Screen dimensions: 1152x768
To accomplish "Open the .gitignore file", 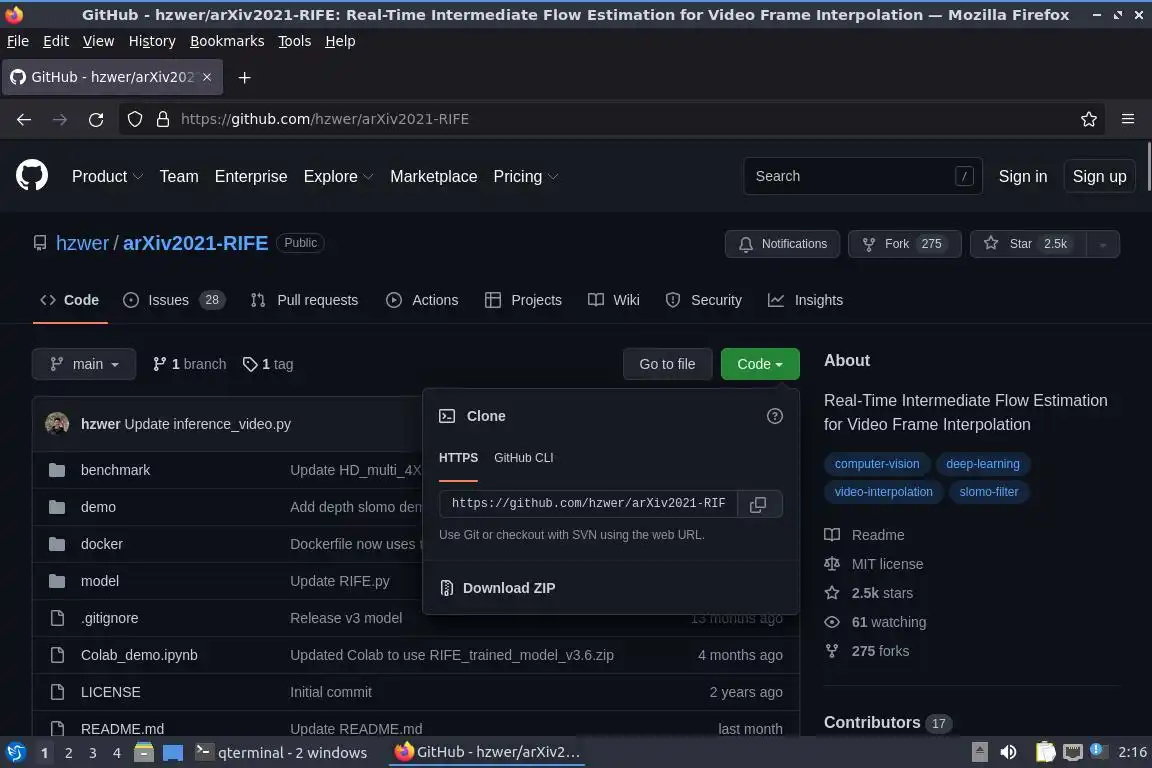I will tap(109, 618).
